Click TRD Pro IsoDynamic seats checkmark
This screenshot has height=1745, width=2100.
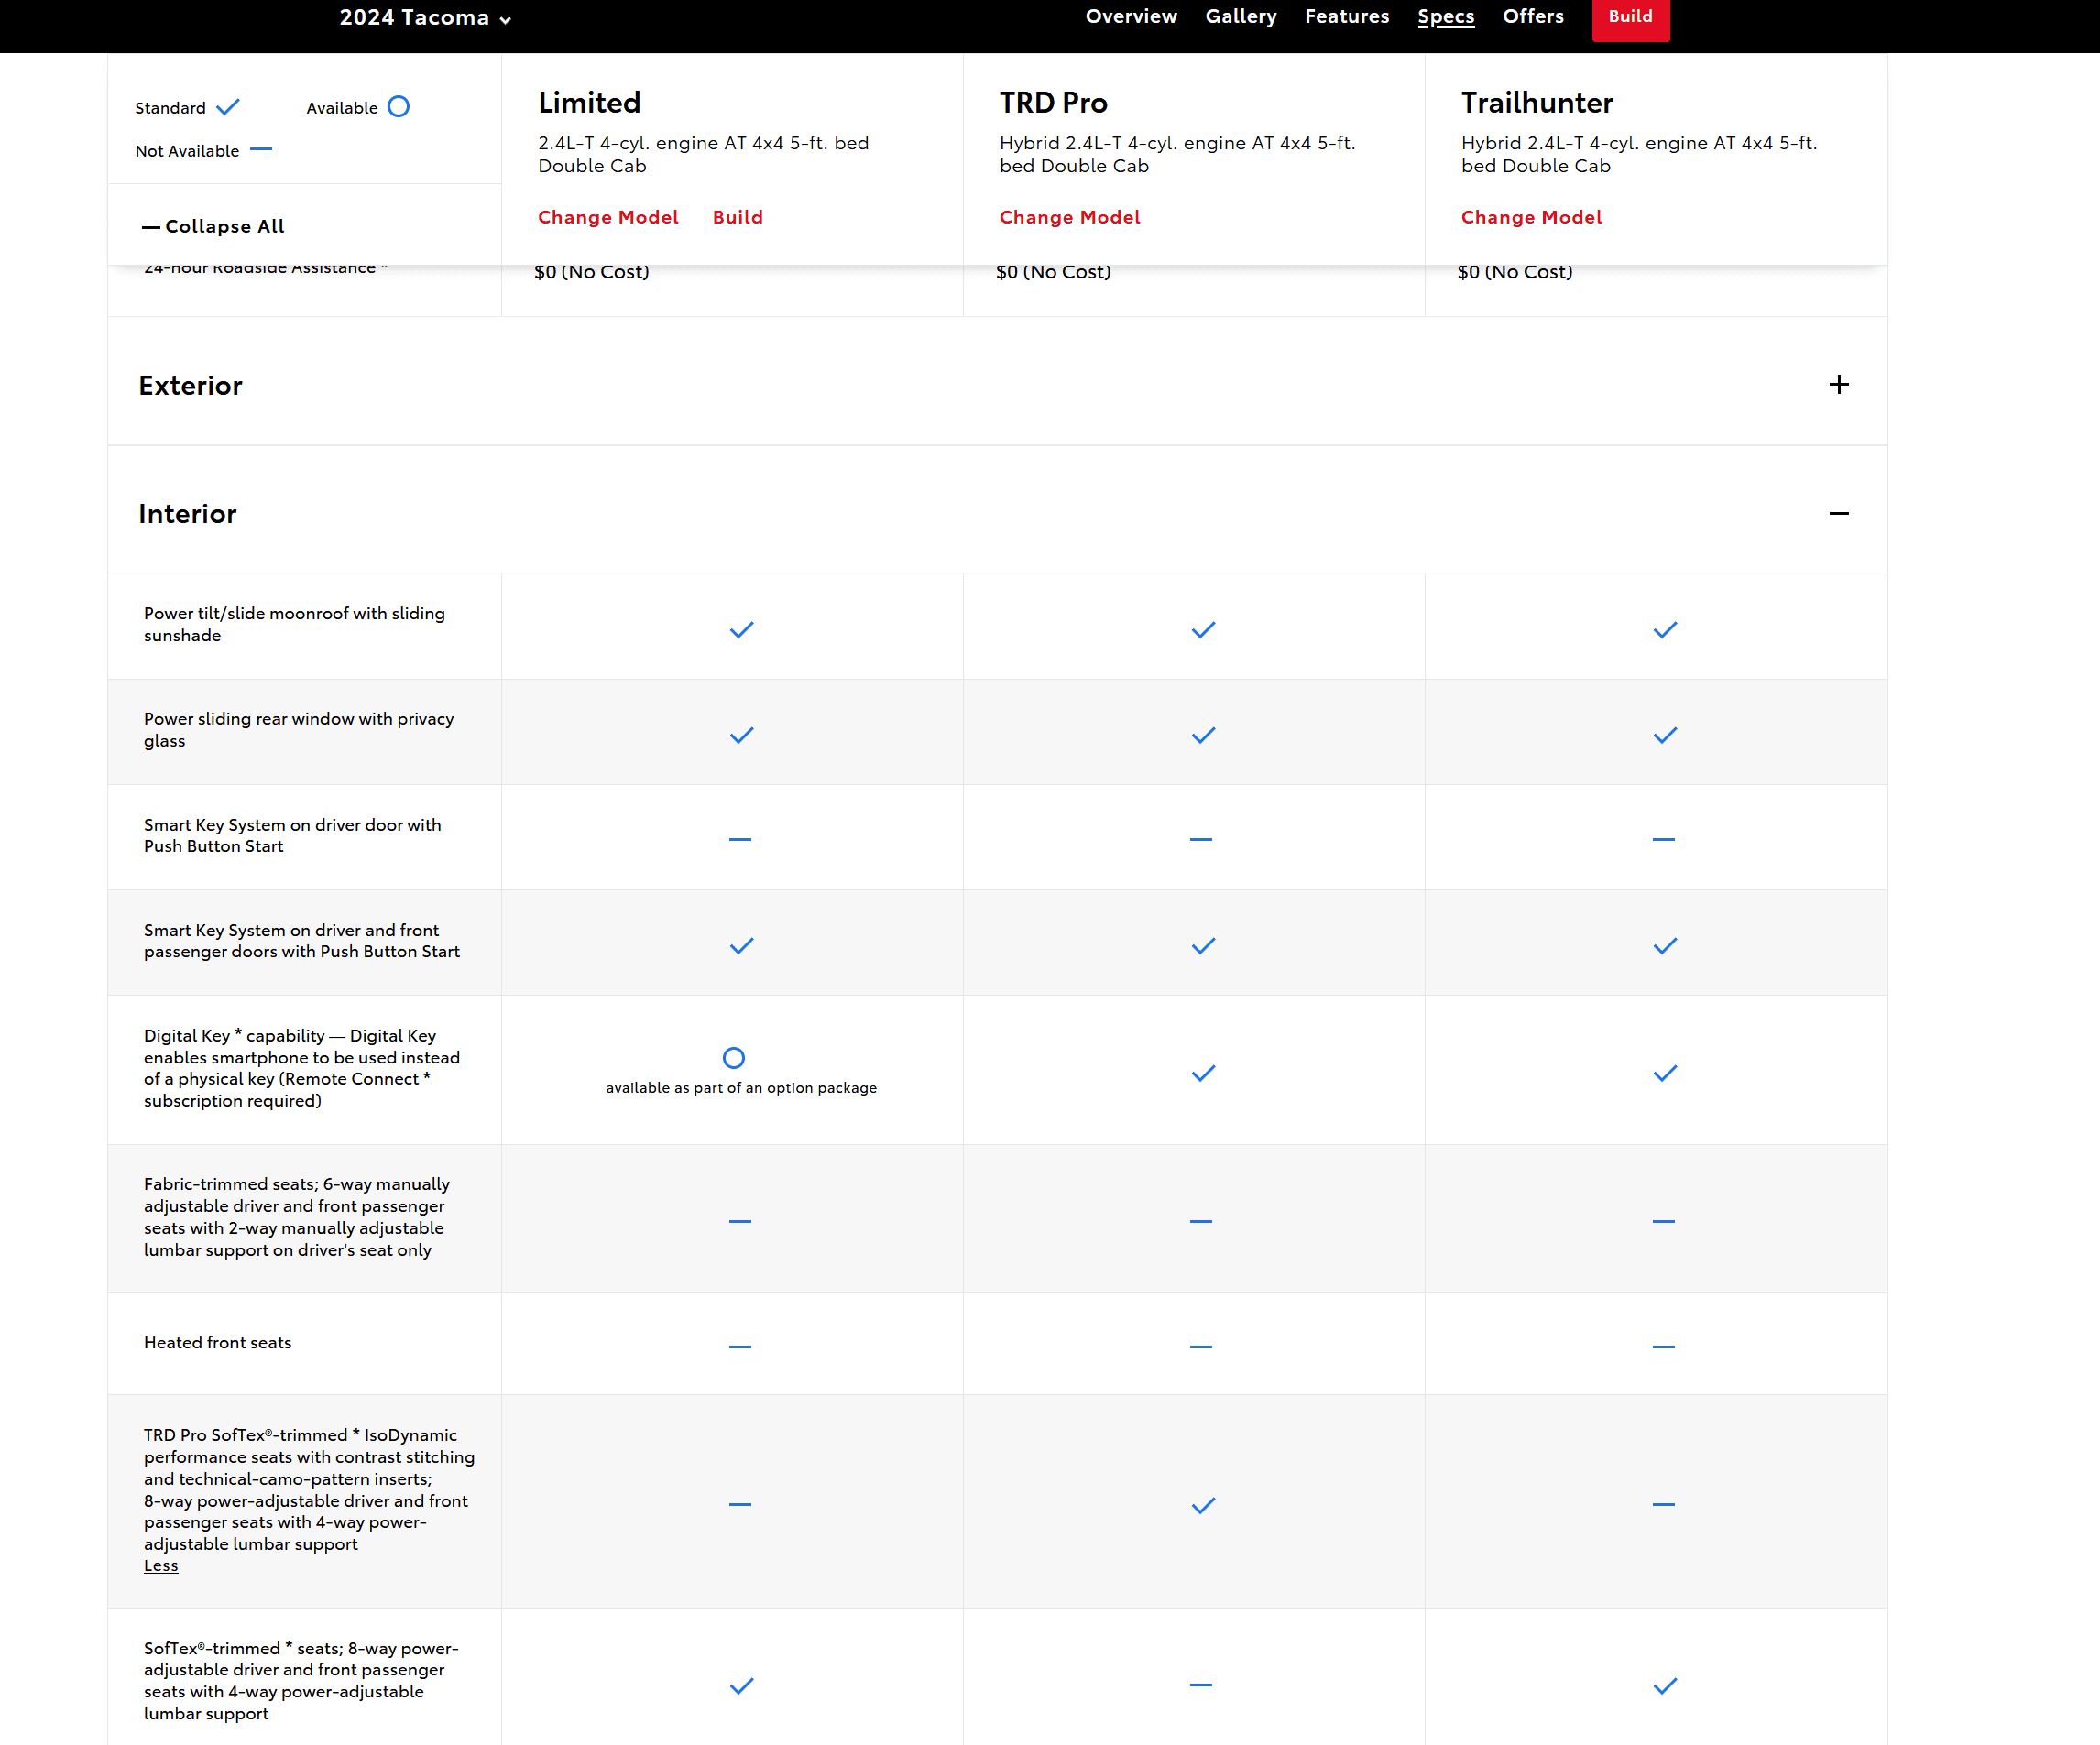tap(1203, 1505)
